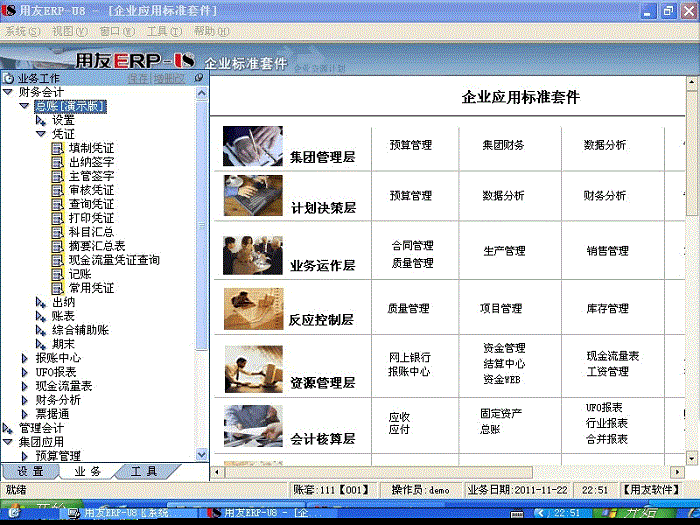Expand 报账中心 in the left tree
Viewport: 700px width, 525px height.
pos(25,358)
